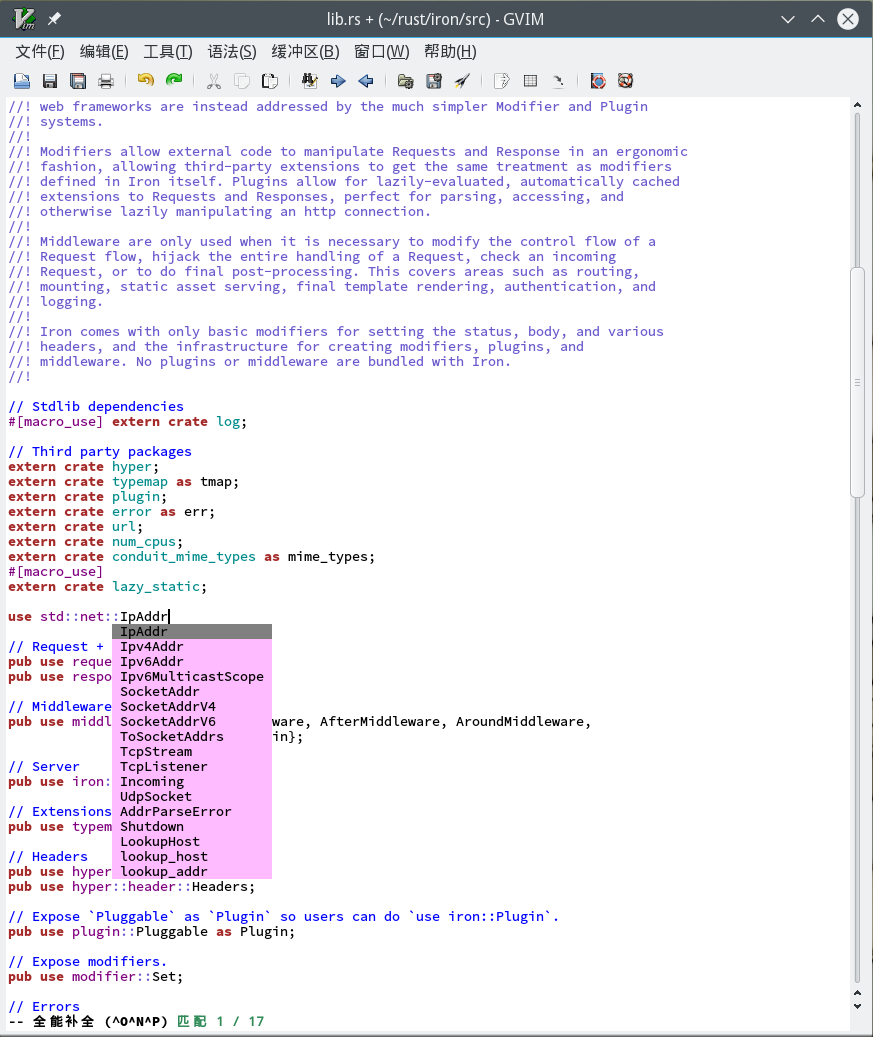Select lookup_host in the completion popup

coord(163,857)
